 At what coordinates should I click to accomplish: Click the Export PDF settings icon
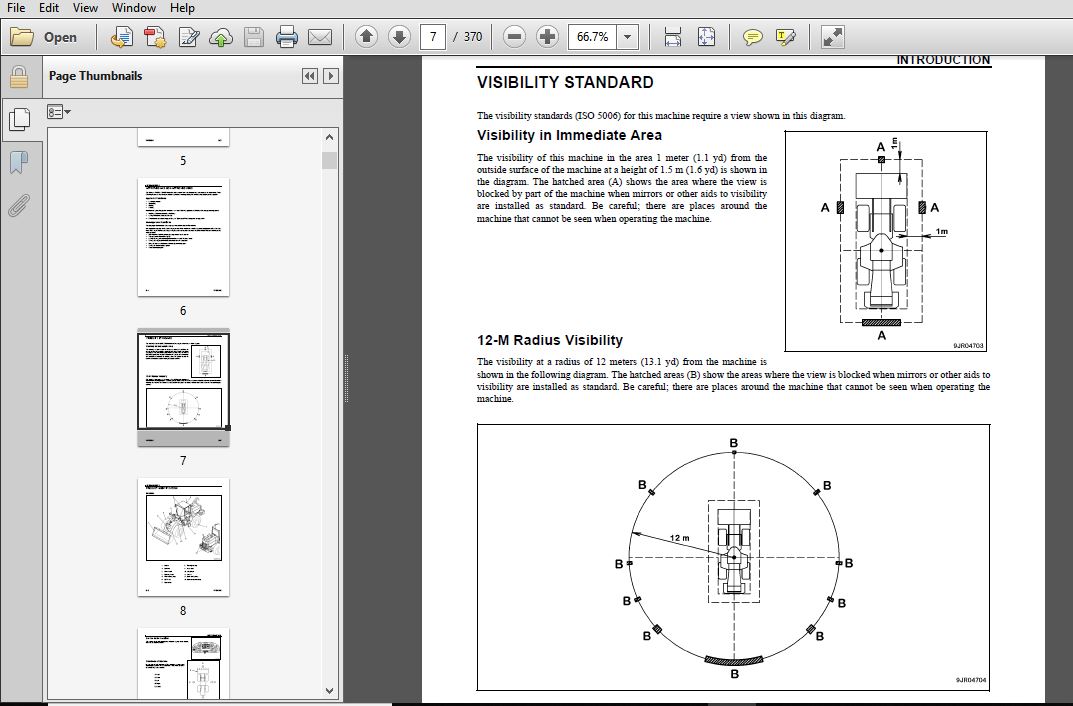(155, 37)
